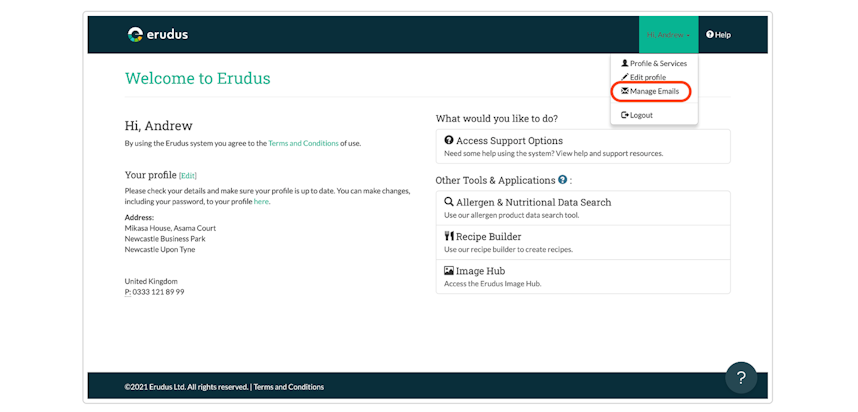Click the 'Welcome to Erudus' heading

click(198, 78)
